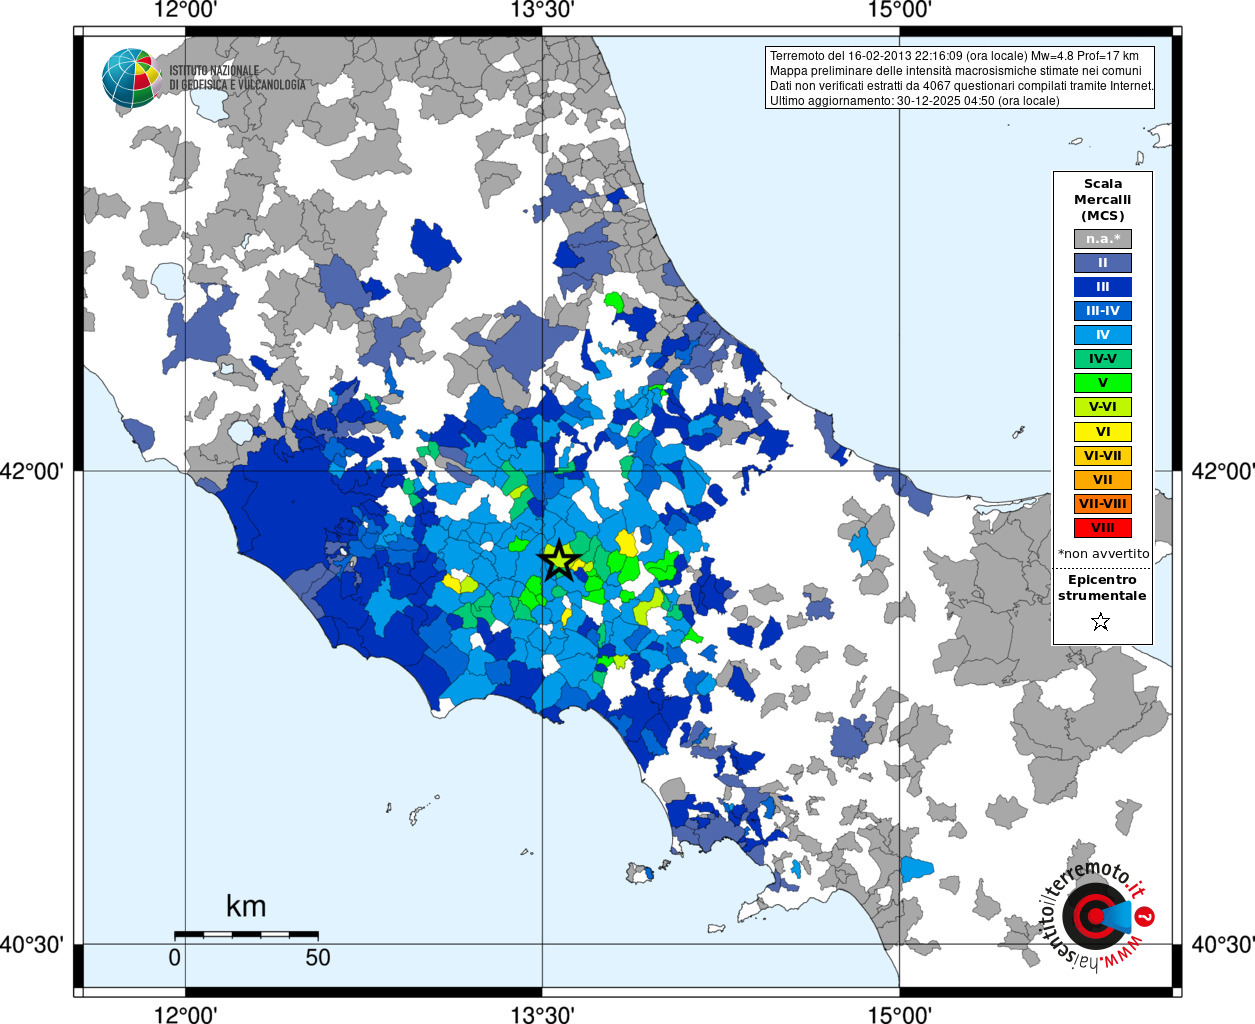Screen dimensions: 1255x1024
Task: Select the IV-V intensity legend swatch
Action: coord(1103,359)
